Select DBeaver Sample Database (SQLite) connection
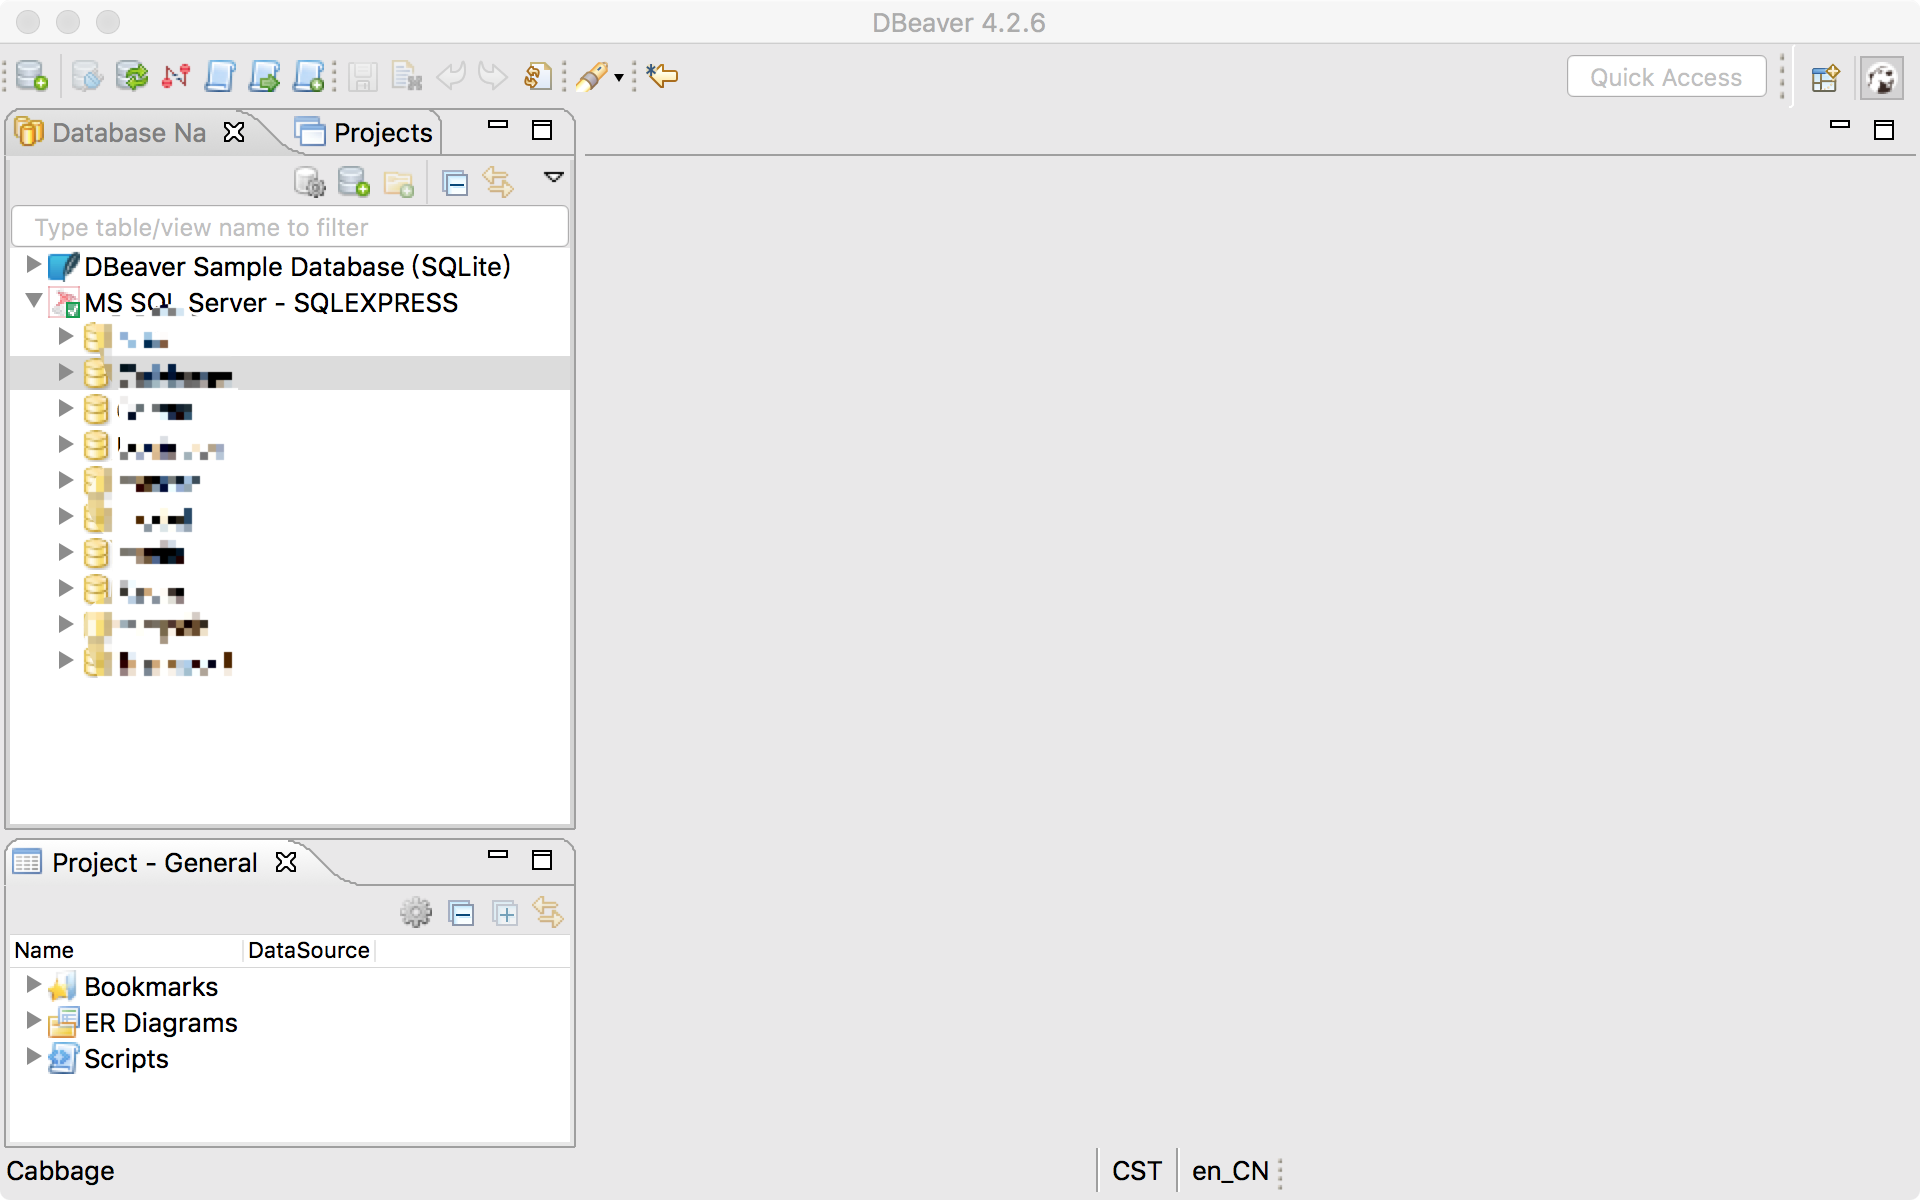 click(x=297, y=267)
